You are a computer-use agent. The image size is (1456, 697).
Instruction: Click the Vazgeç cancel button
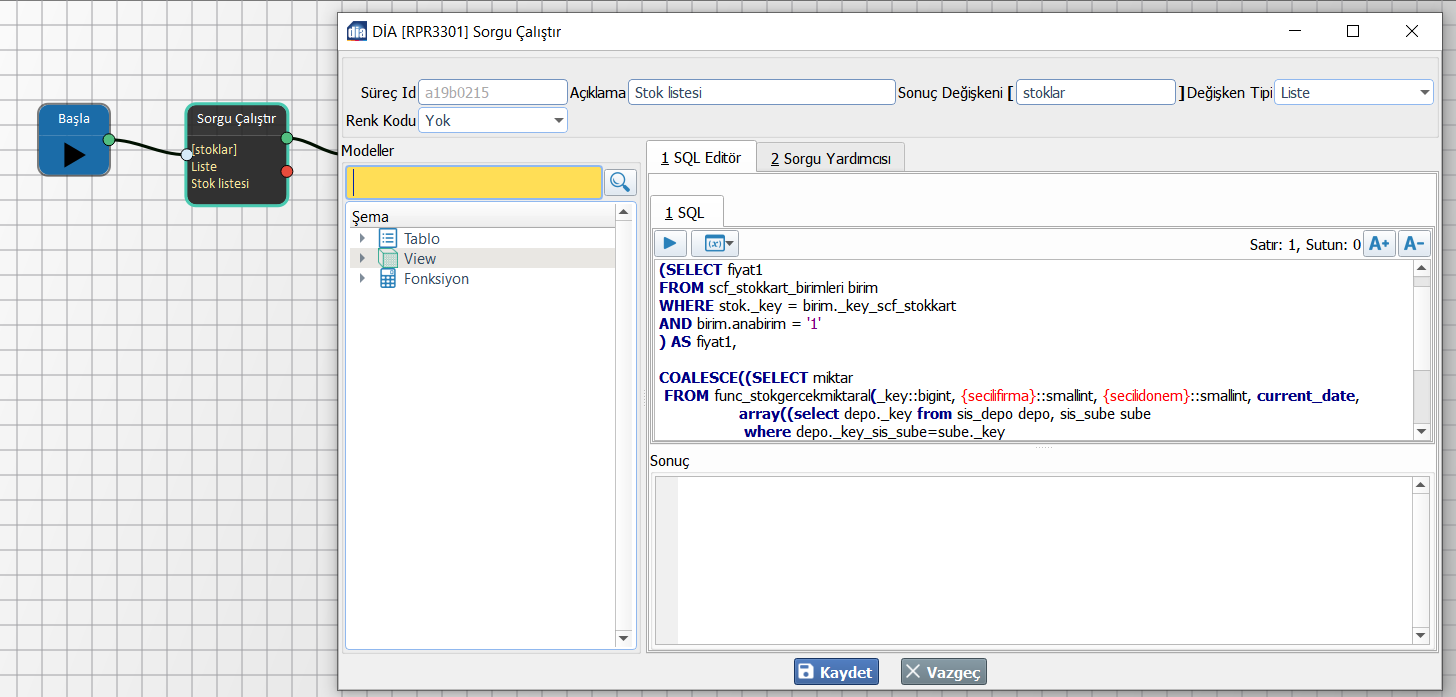pyautogui.click(x=943, y=672)
